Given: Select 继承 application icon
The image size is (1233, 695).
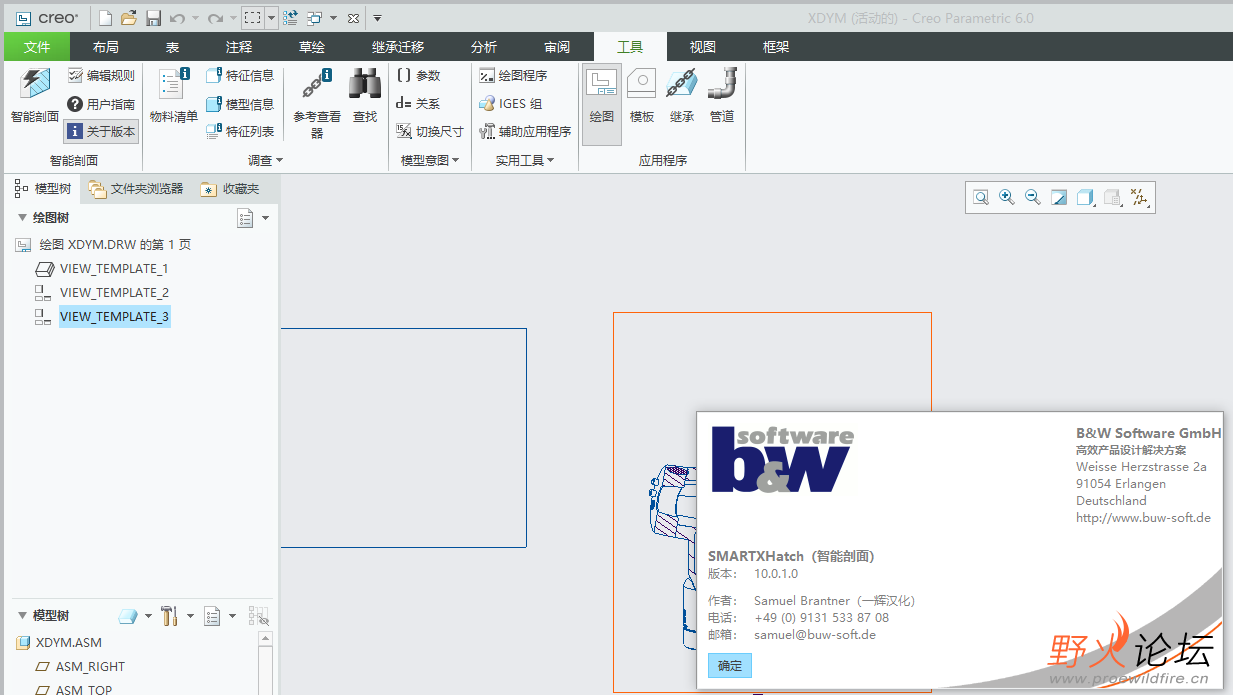Looking at the screenshot, I should coord(682,96).
